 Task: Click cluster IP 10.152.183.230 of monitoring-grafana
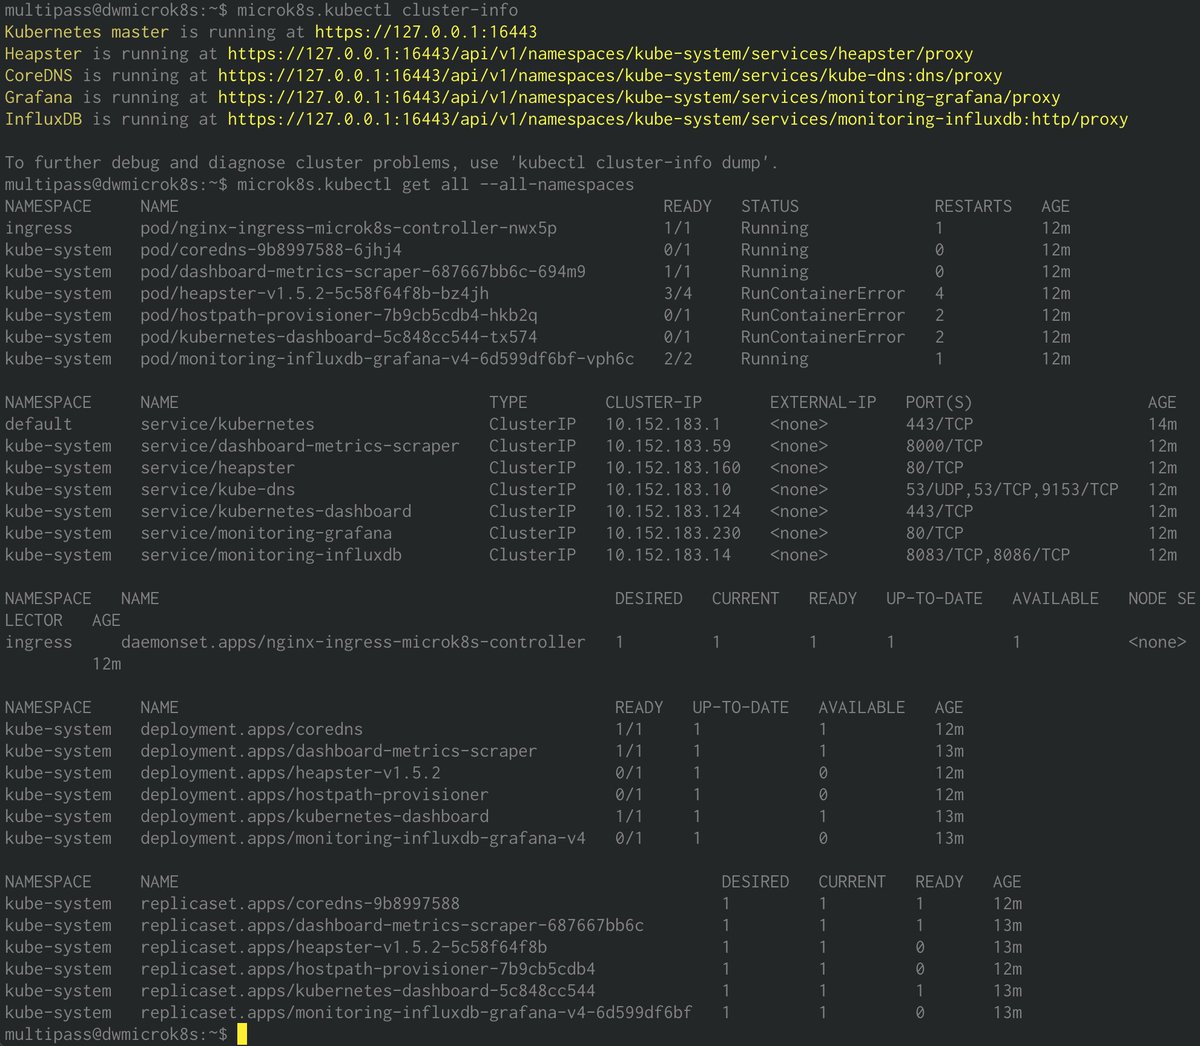click(673, 534)
